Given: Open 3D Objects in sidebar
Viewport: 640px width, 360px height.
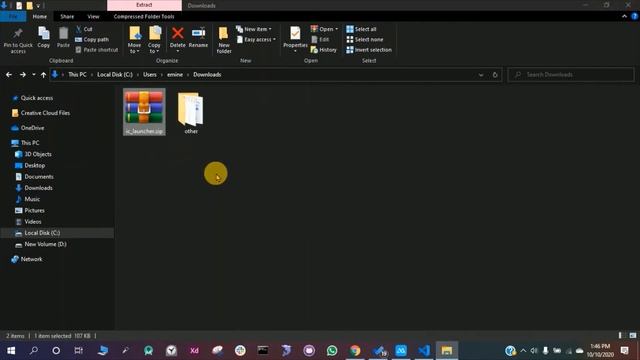Looking at the screenshot, I should point(33,154).
